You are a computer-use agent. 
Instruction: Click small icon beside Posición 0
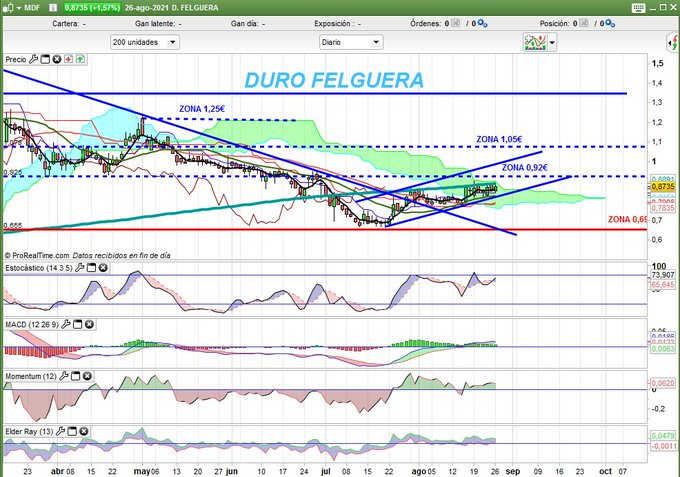[584, 23]
